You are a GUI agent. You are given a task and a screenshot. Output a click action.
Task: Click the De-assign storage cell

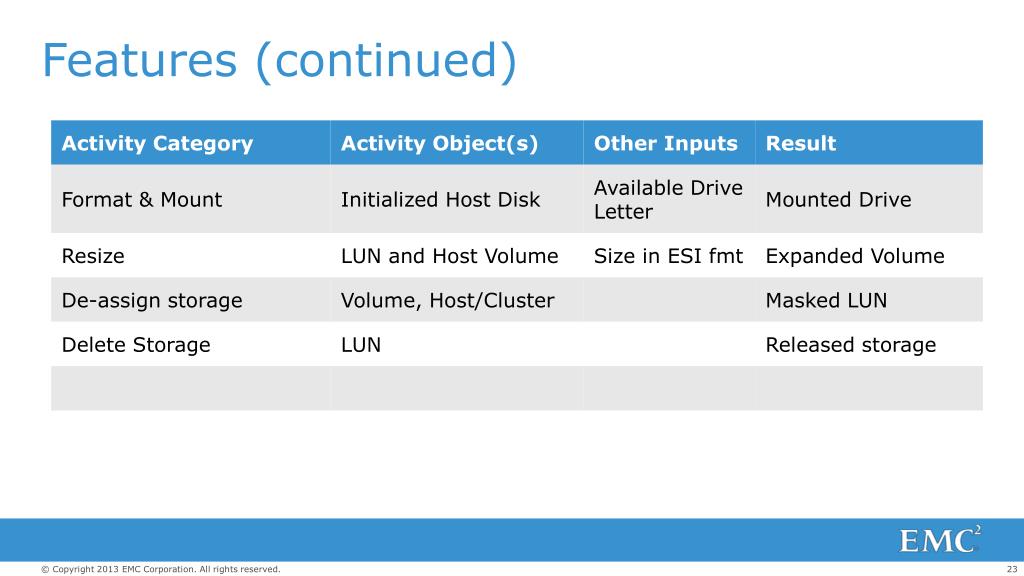click(x=191, y=300)
